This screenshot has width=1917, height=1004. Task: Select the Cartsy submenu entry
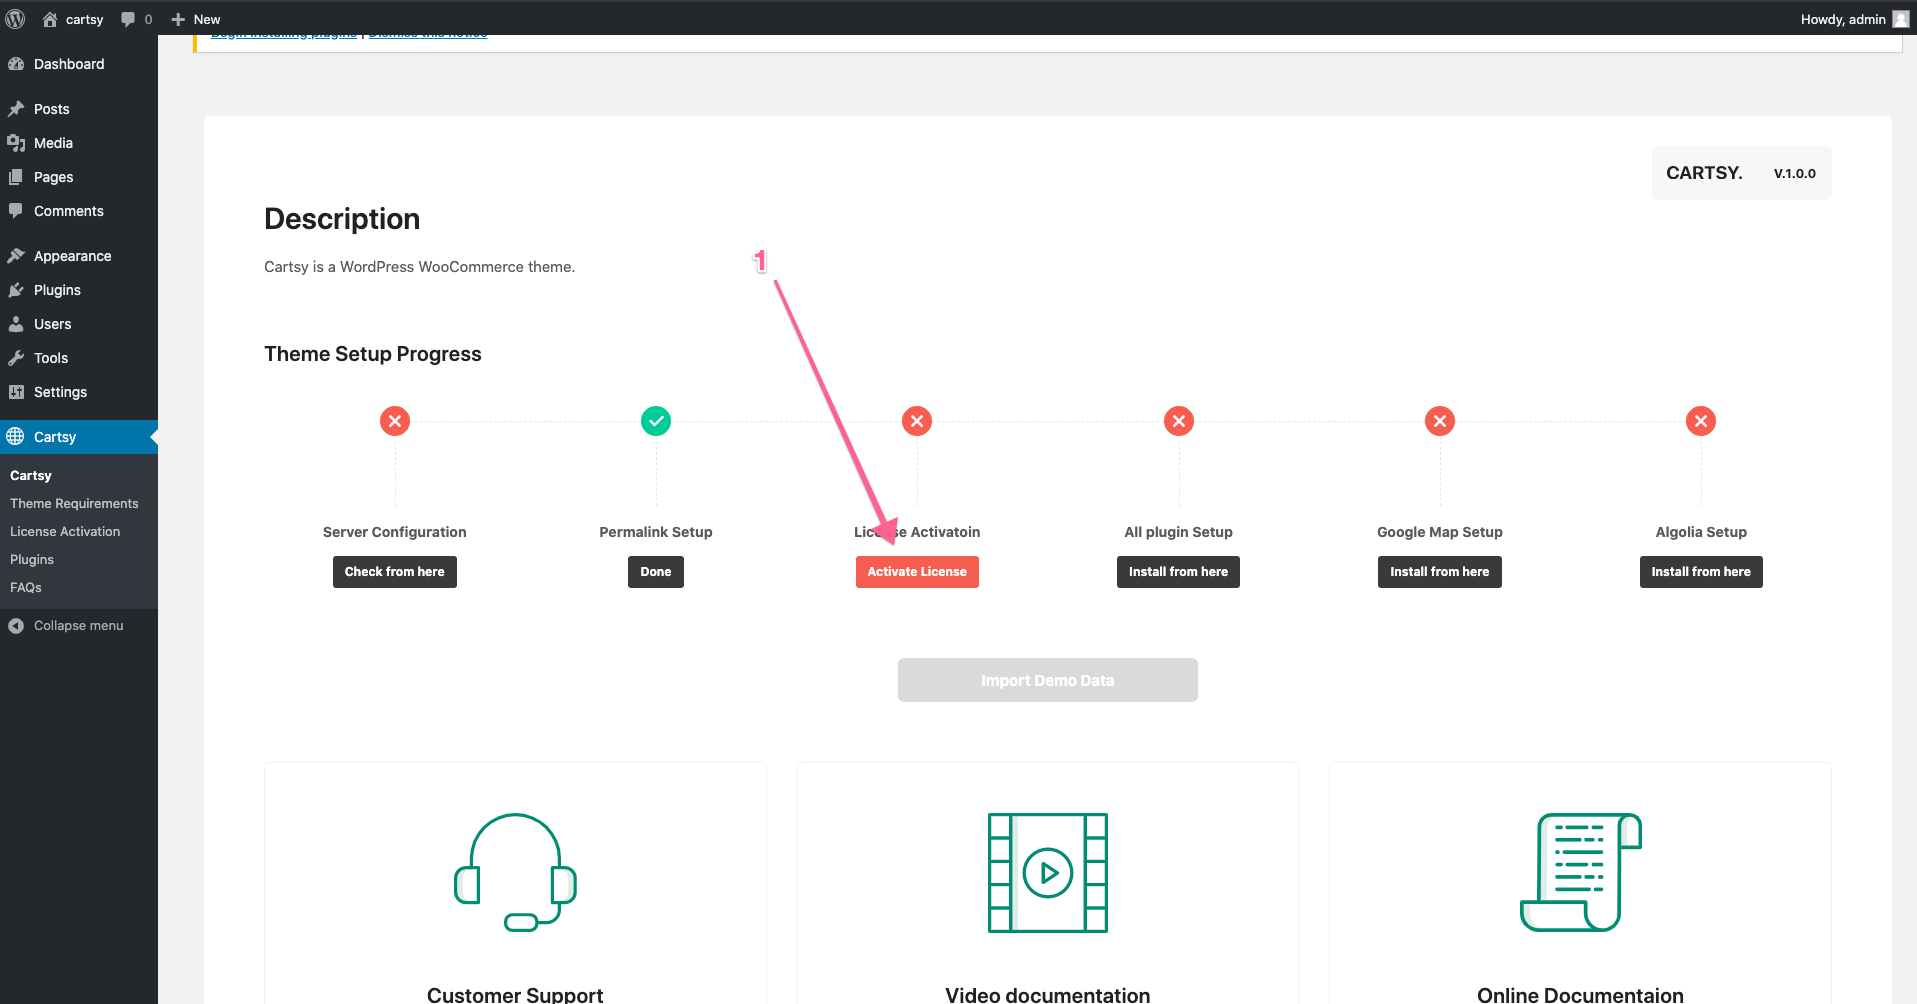click(x=31, y=476)
